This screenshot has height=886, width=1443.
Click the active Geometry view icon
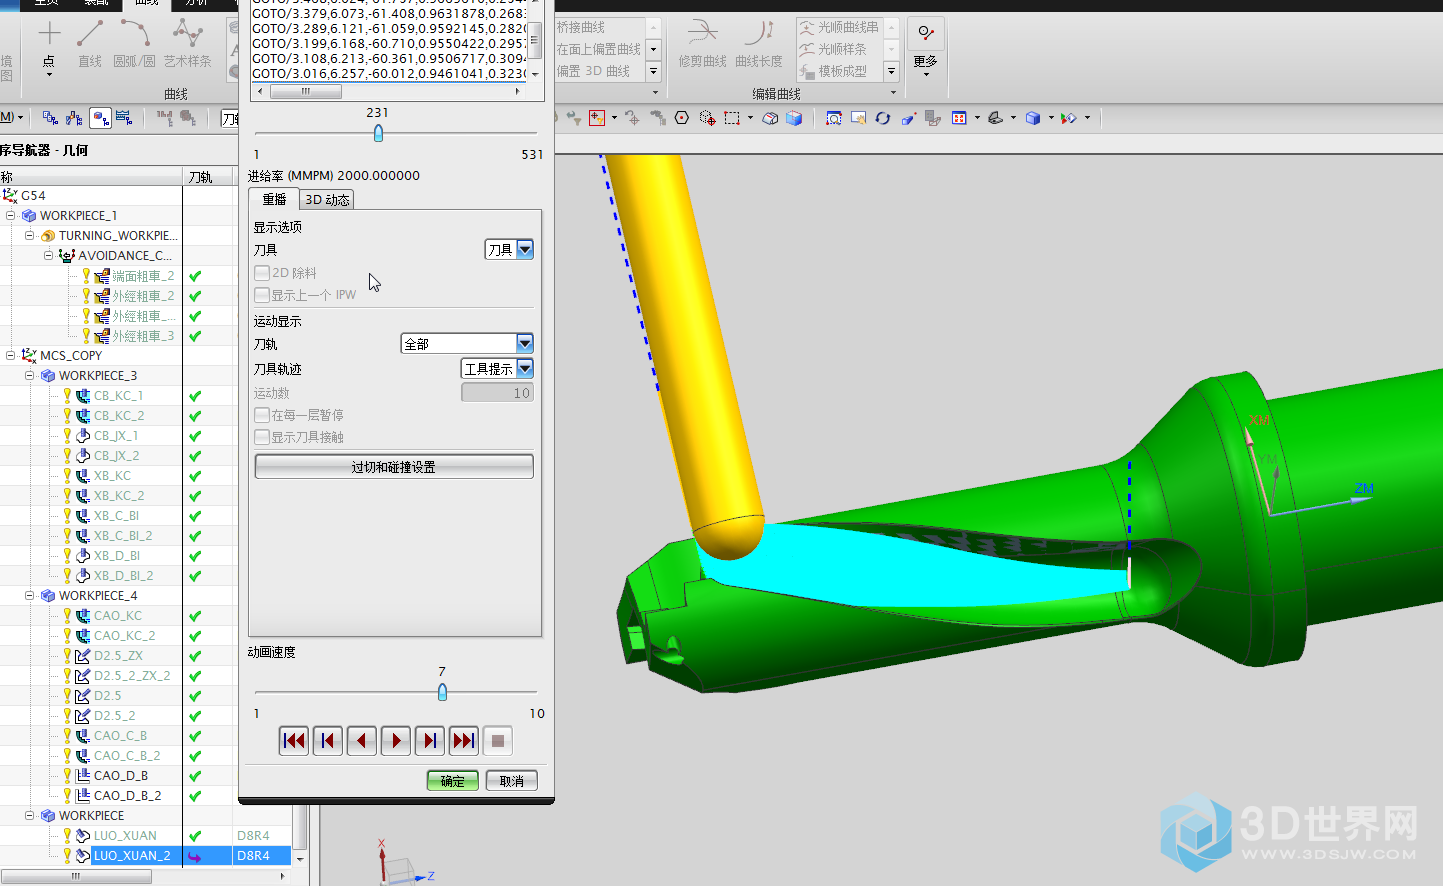100,118
